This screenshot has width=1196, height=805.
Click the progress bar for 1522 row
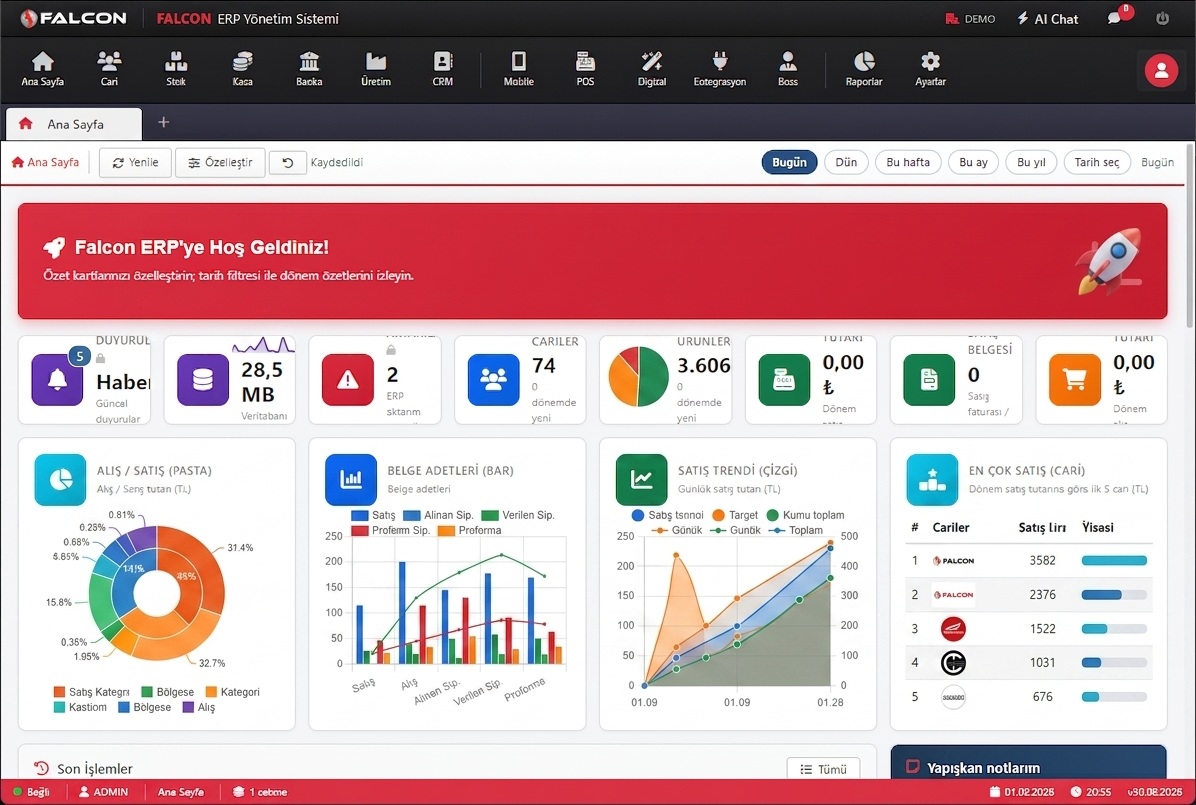[1114, 629]
